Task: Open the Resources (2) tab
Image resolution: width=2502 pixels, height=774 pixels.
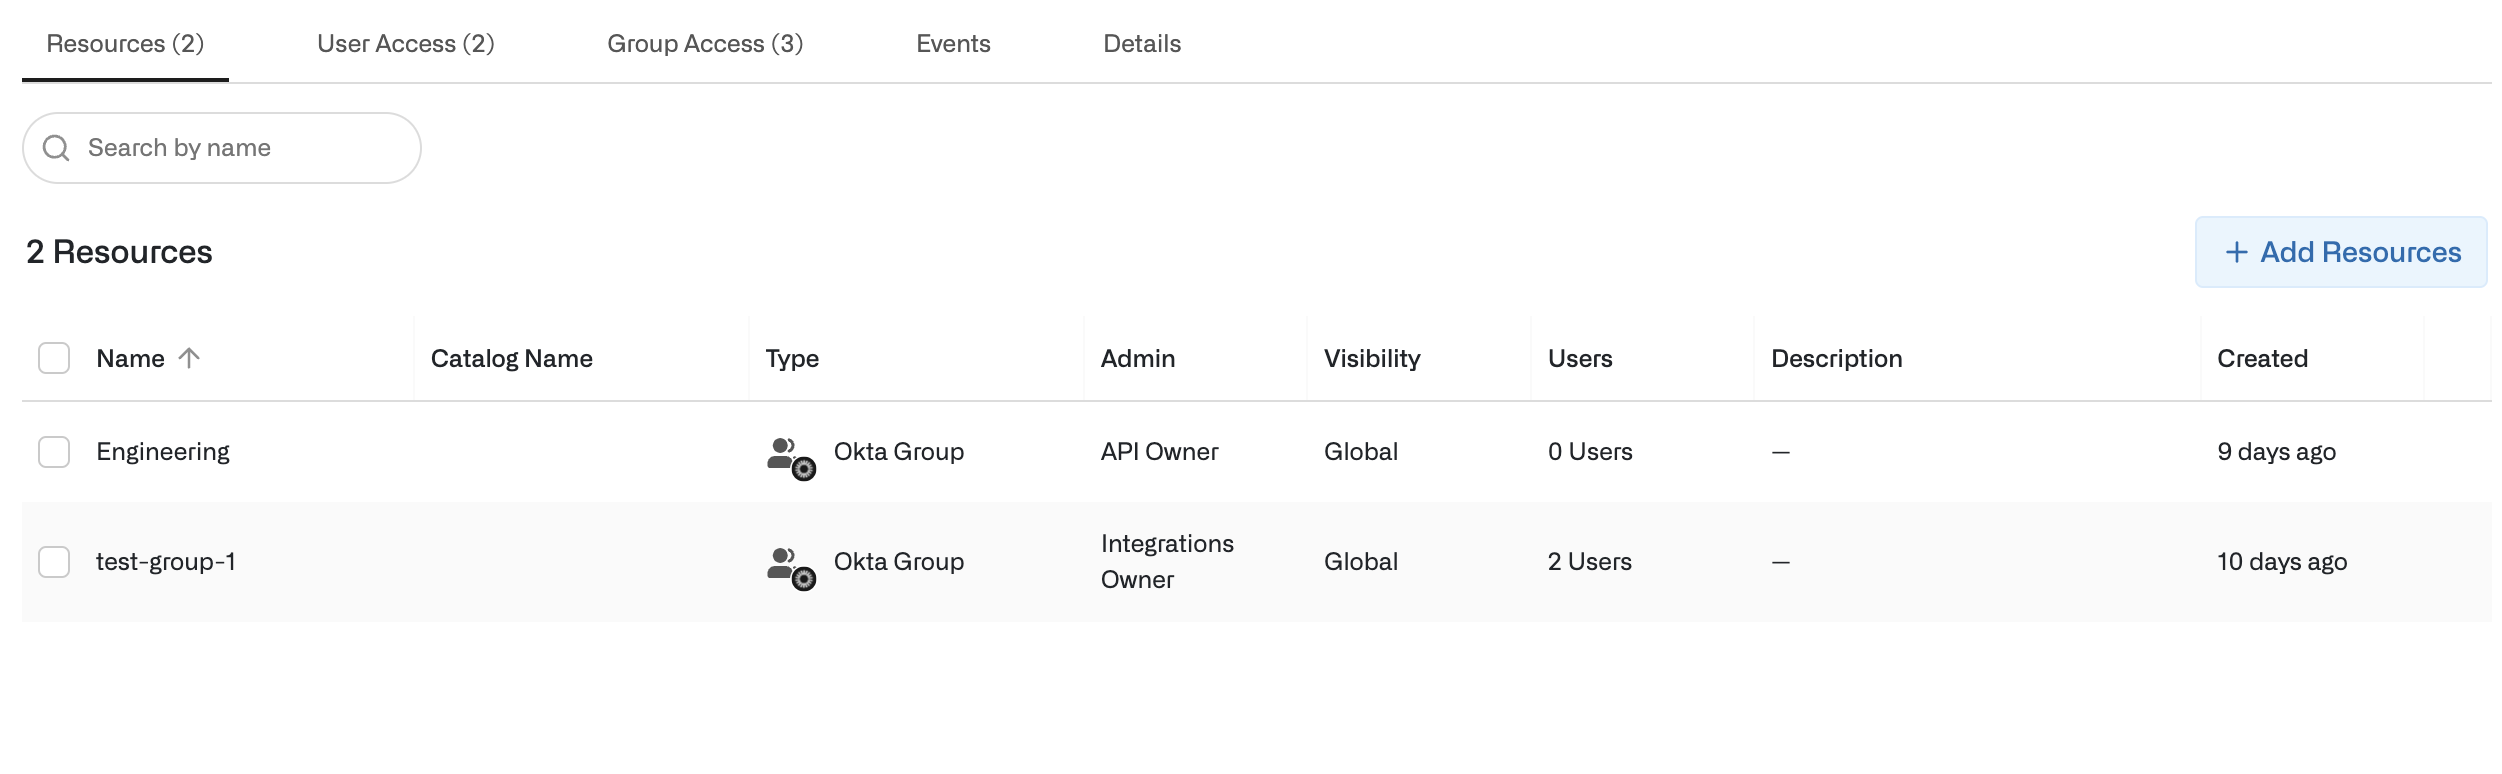Action: tap(125, 44)
